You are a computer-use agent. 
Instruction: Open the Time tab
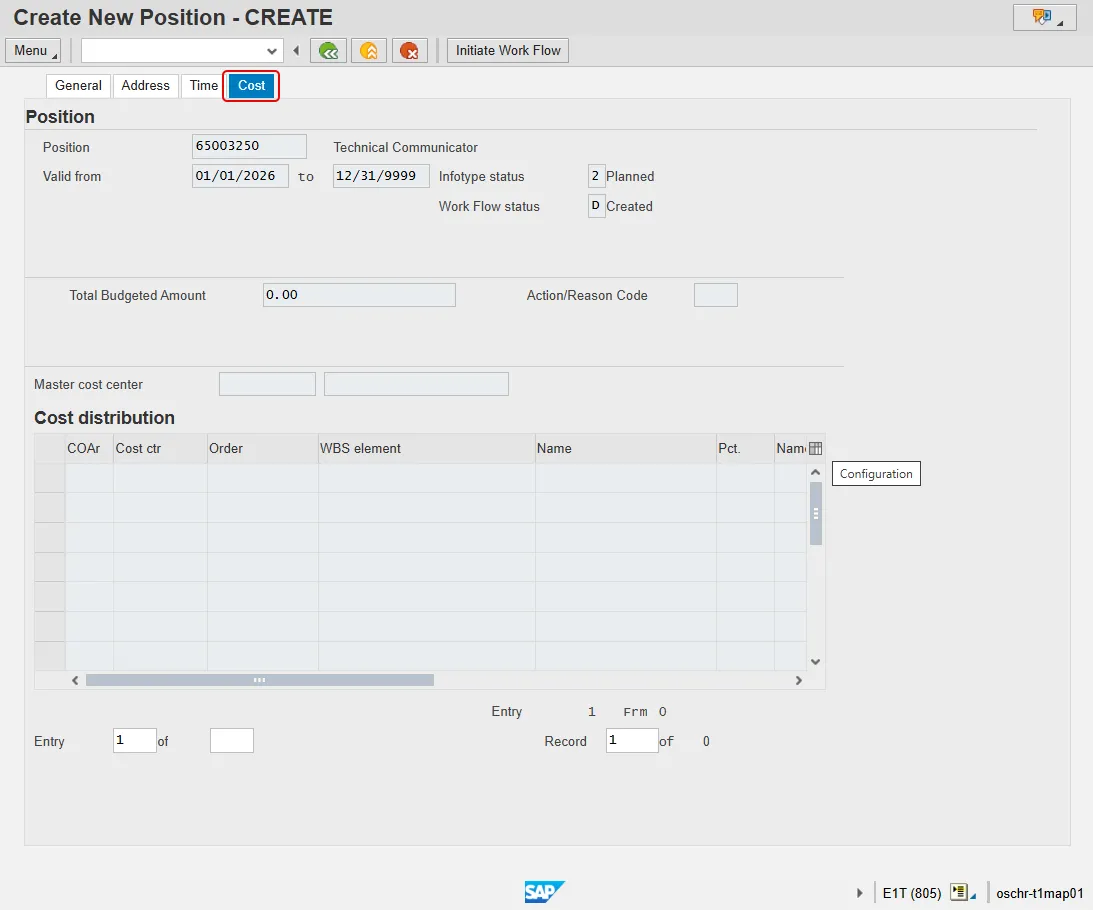203,86
